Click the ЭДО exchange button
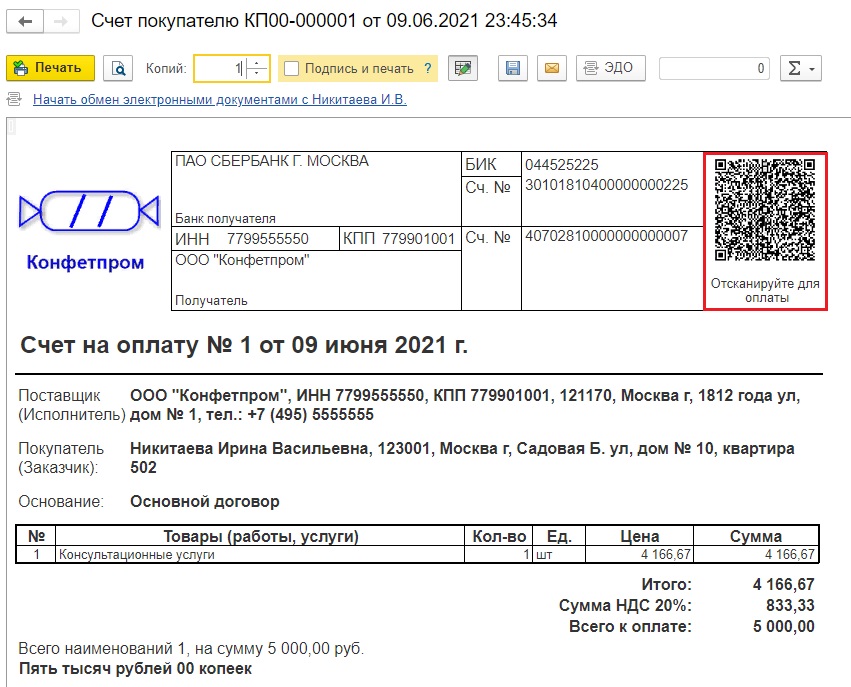 click(x=611, y=68)
